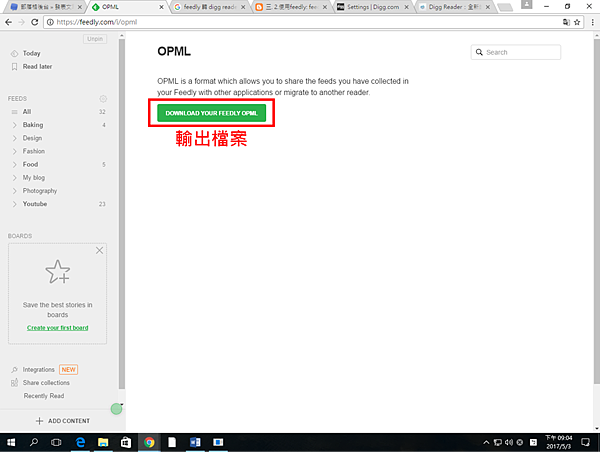Click the volume tray icon
This screenshot has width=600, height=458.
pyautogui.click(x=509, y=443)
